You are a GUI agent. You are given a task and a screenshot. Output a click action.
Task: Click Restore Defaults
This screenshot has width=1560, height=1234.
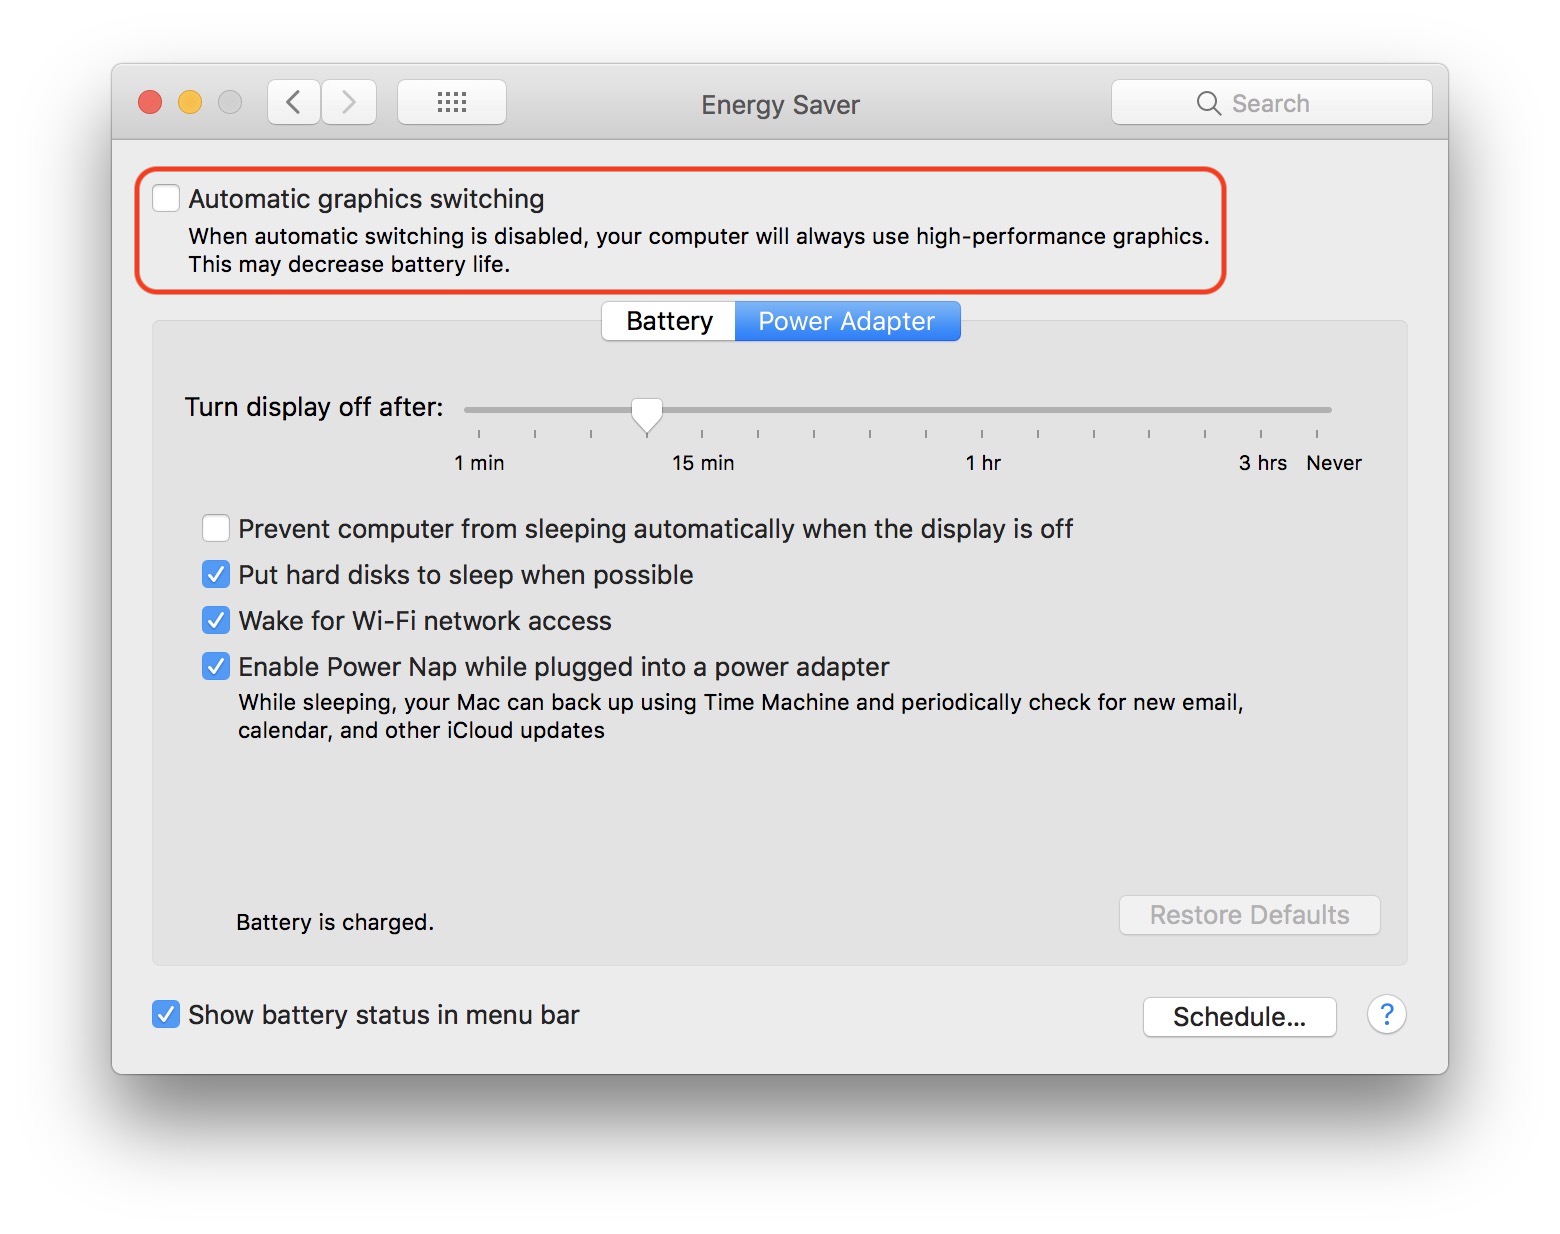click(1248, 914)
